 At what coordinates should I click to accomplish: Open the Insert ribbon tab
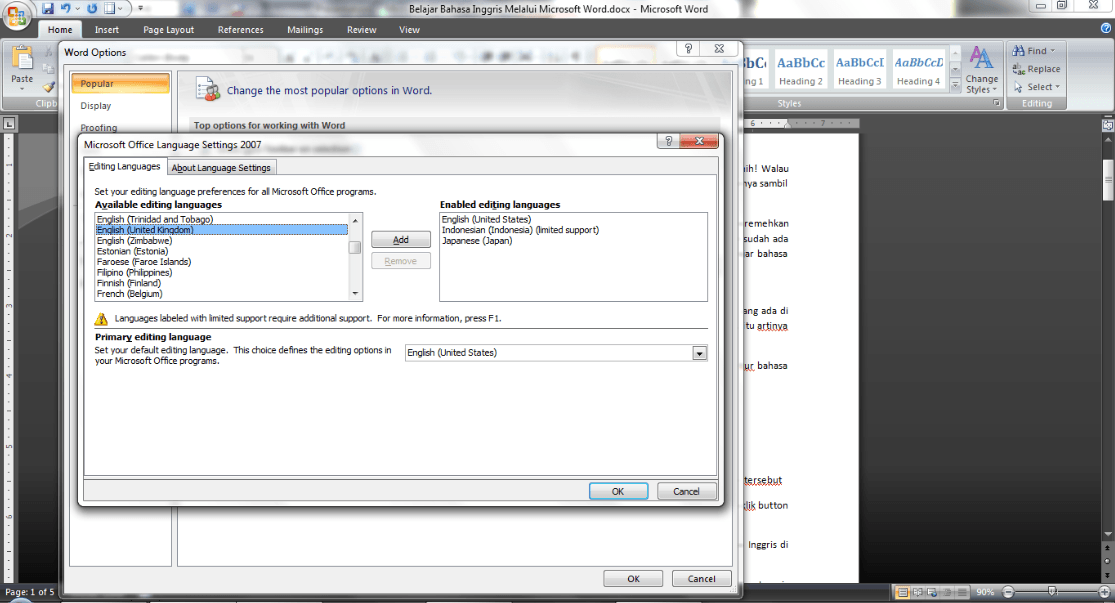107,30
